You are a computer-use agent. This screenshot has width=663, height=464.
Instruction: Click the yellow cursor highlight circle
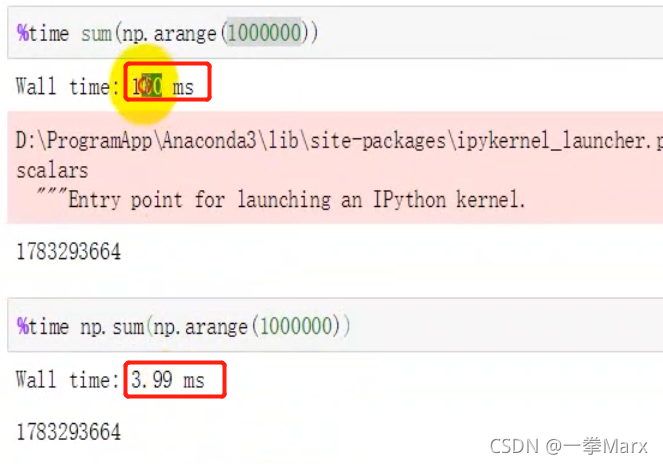coord(144,85)
